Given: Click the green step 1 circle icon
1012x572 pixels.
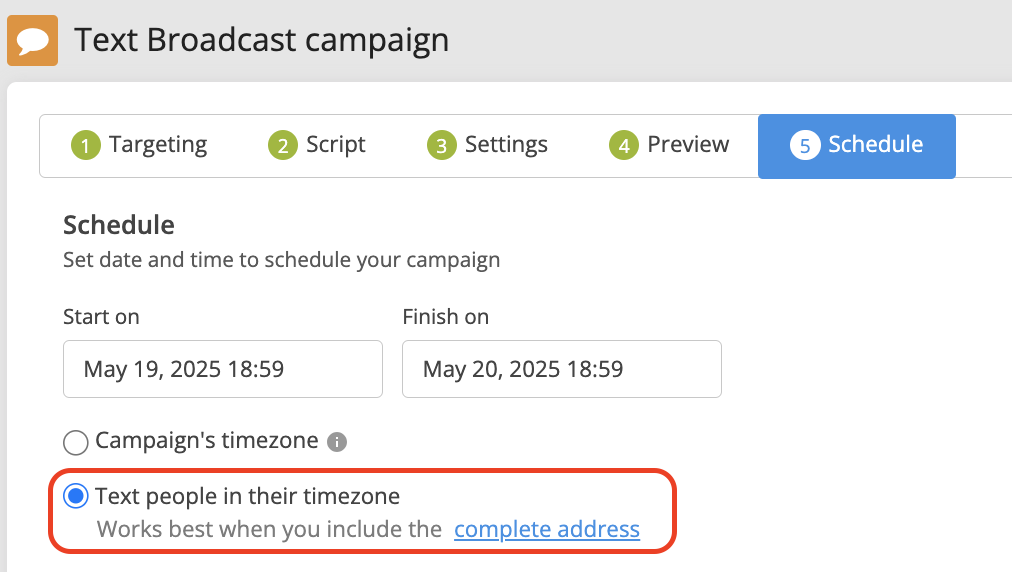Looking at the screenshot, I should (x=86, y=145).
